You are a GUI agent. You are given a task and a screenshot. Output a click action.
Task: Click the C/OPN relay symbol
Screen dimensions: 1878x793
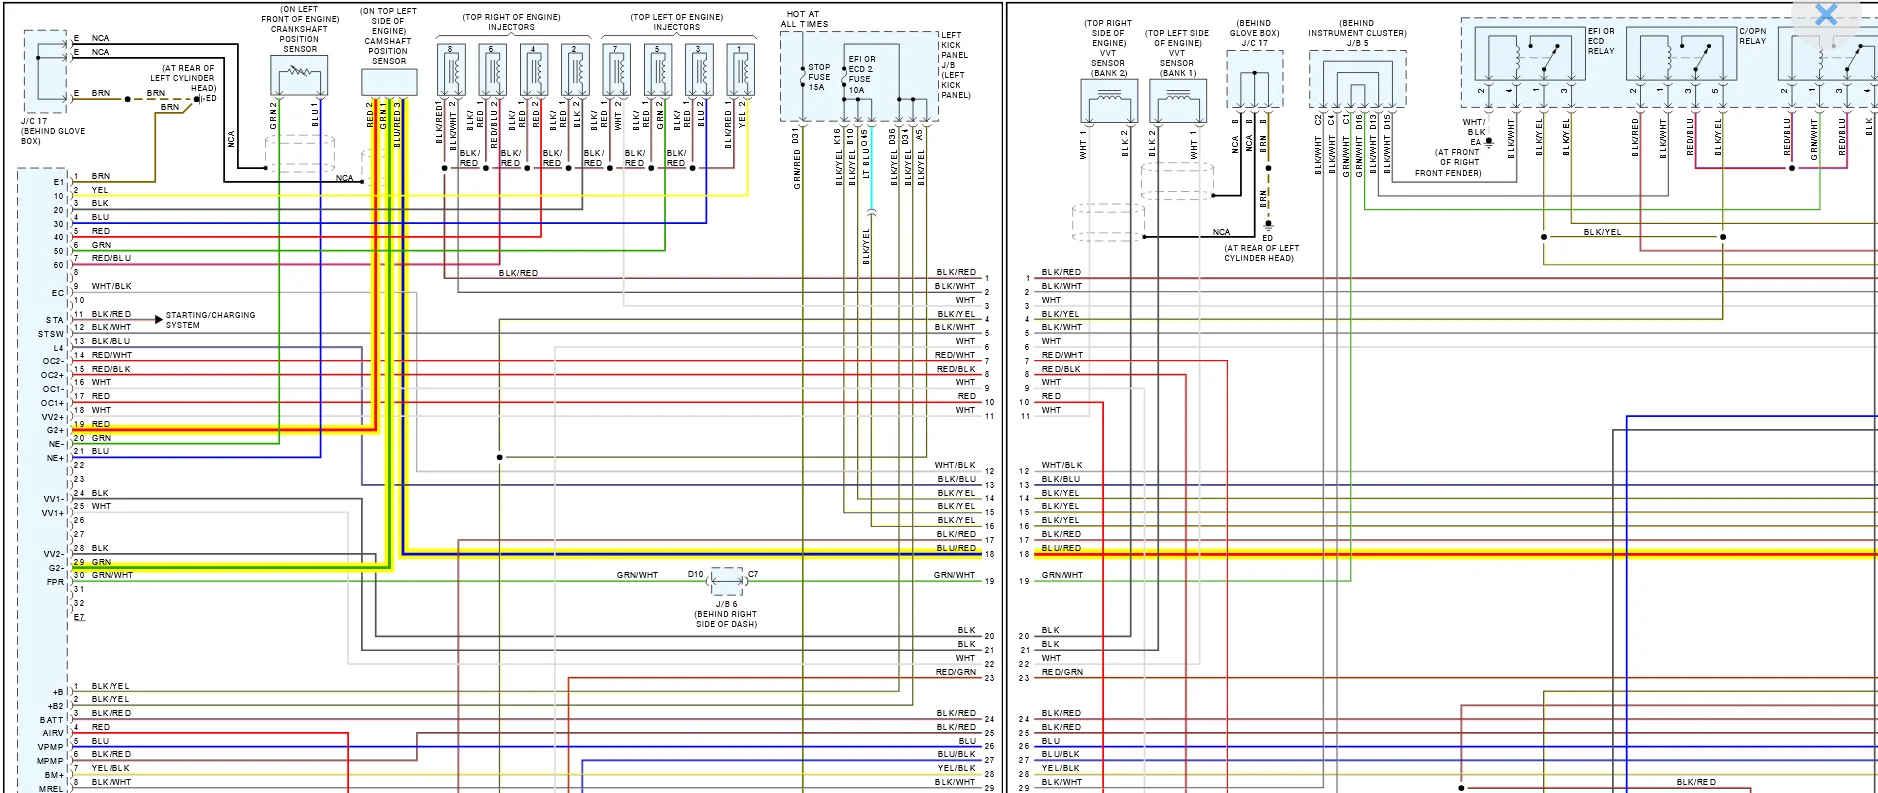click(x=1682, y=55)
